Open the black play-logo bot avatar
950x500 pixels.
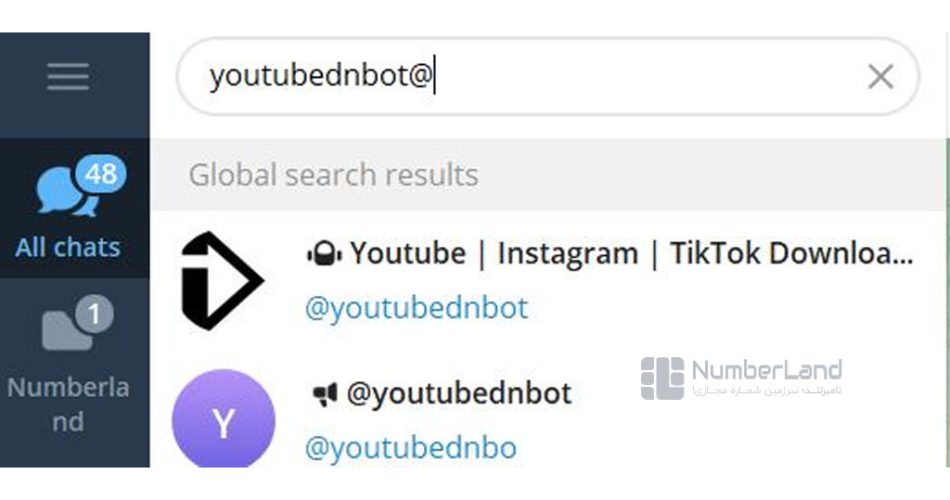tap(221, 281)
